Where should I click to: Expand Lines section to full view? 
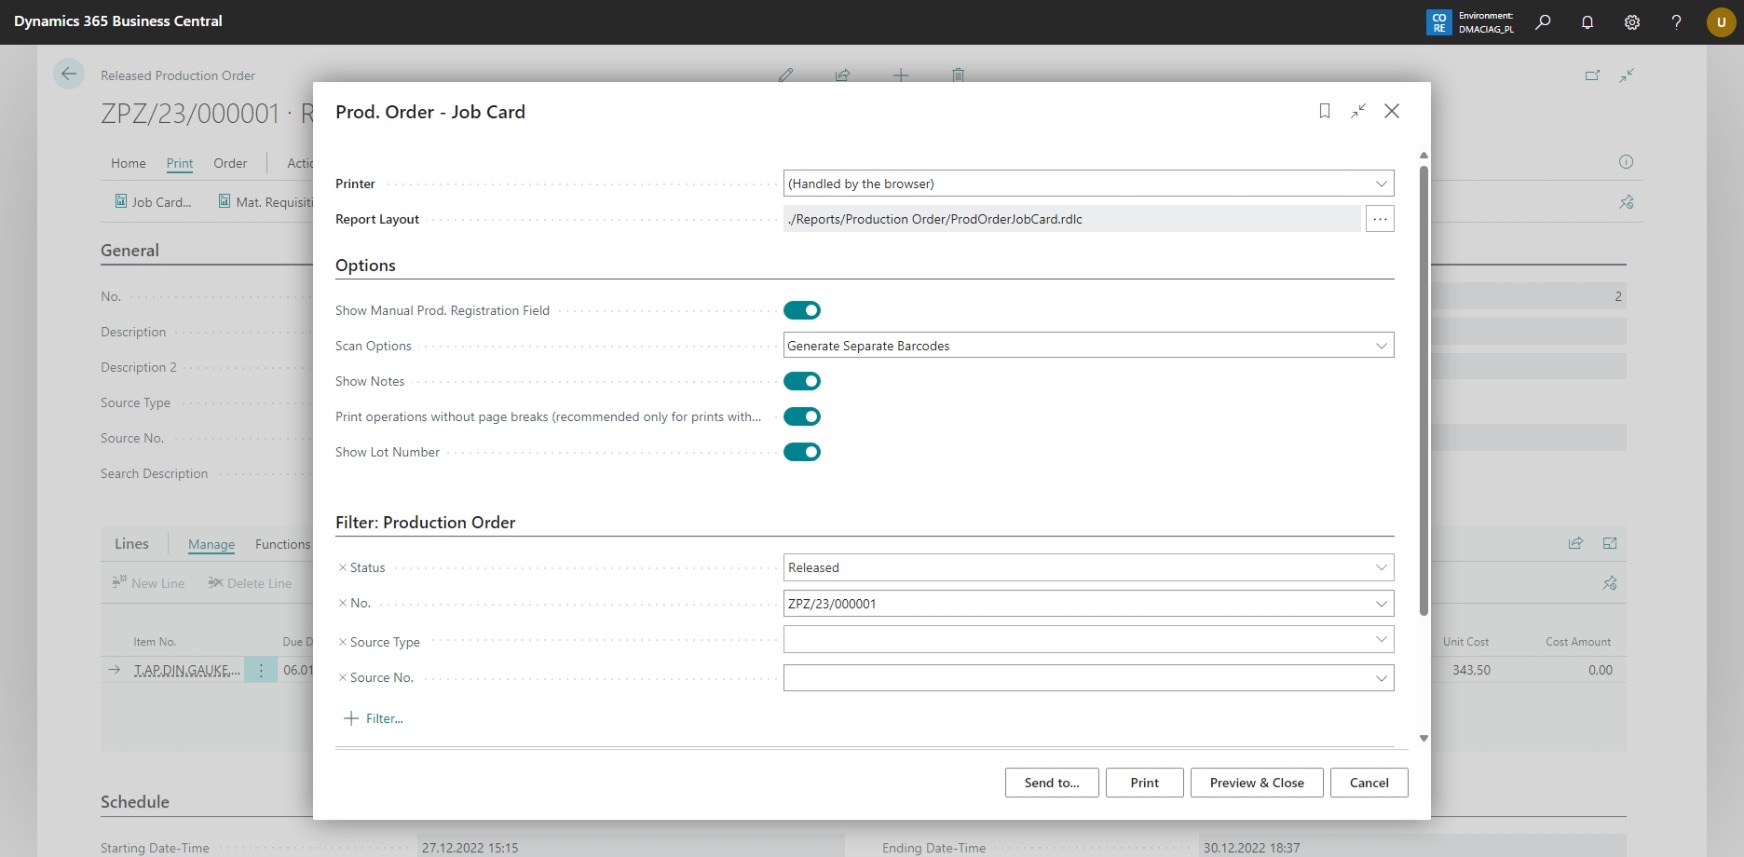coord(1610,543)
